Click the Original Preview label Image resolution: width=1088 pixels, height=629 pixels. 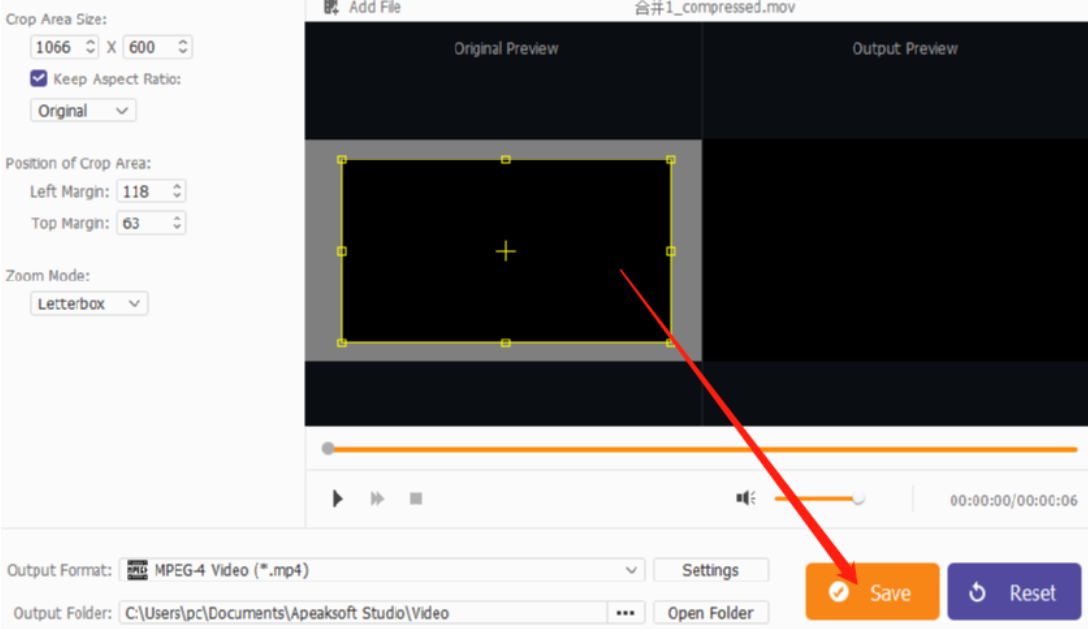[506, 49]
